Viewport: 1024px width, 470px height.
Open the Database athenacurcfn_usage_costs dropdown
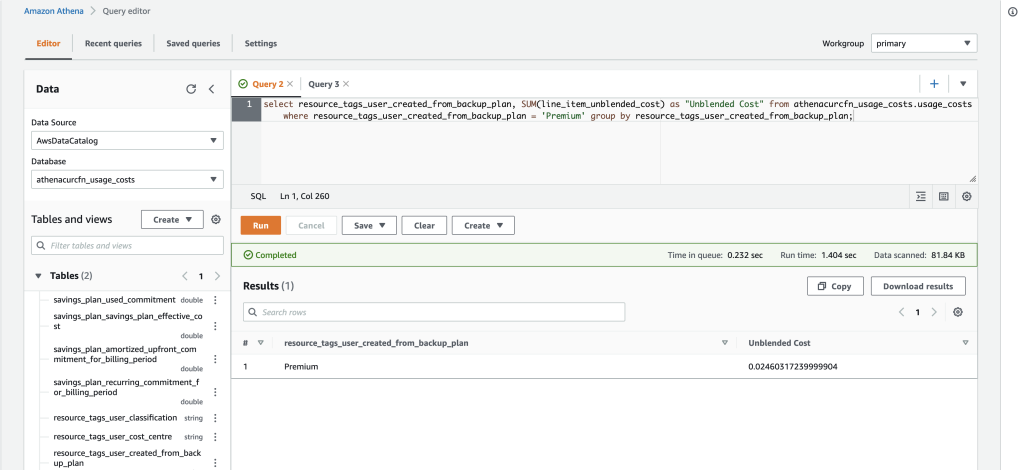(x=127, y=180)
